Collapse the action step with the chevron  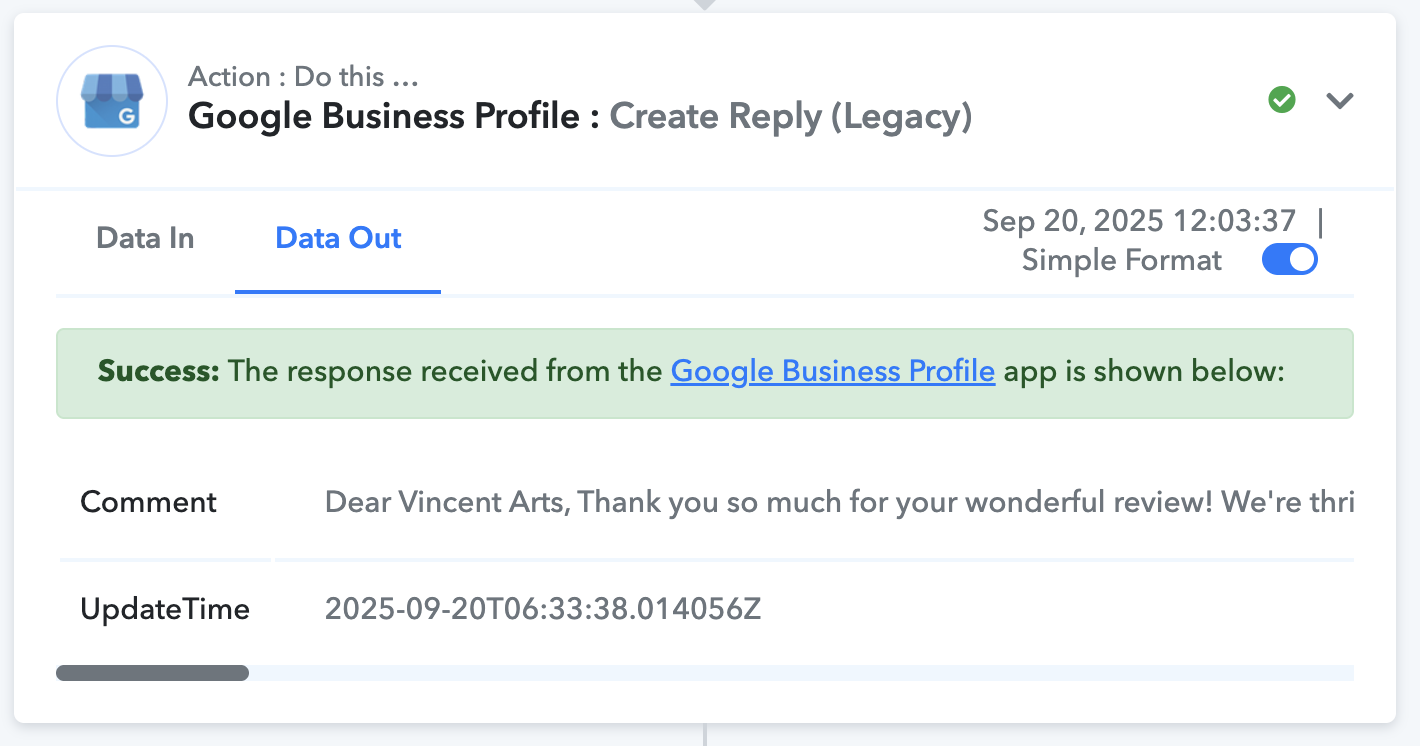[x=1339, y=100]
